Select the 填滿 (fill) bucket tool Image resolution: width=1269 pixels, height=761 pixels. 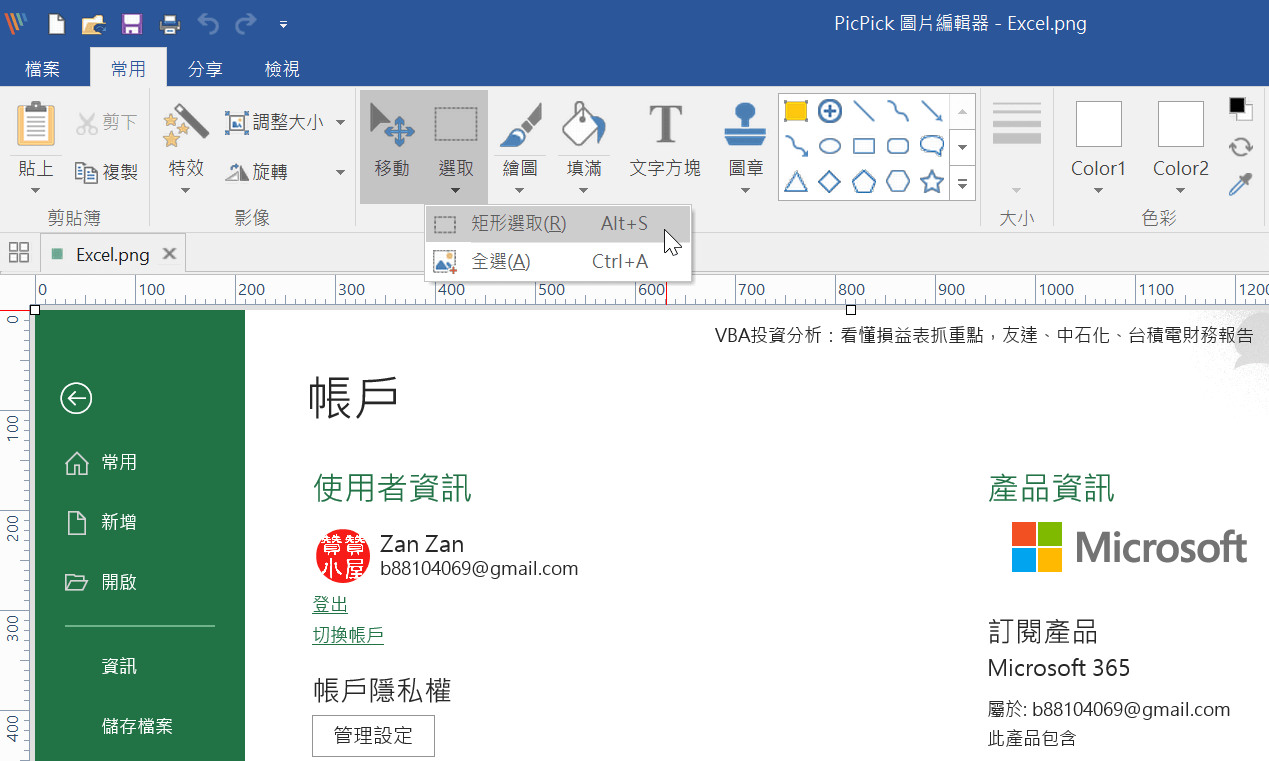pyautogui.click(x=584, y=125)
